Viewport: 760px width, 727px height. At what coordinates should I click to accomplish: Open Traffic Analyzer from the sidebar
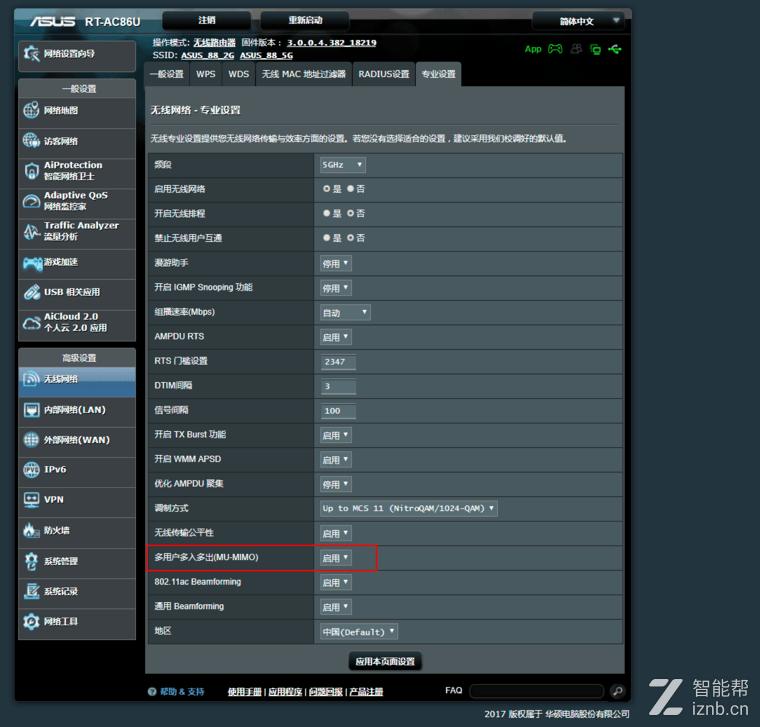pyautogui.click(x=31, y=231)
